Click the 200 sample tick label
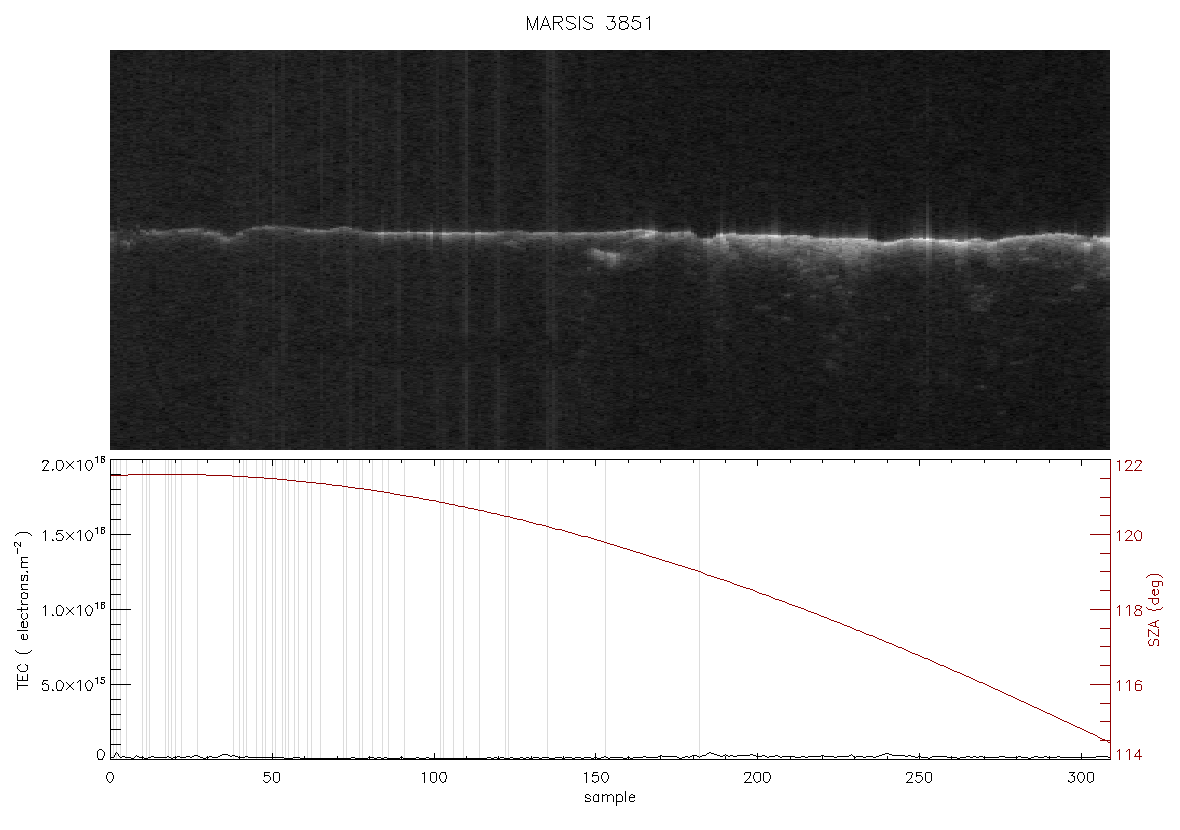 click(x=757, y=777)
